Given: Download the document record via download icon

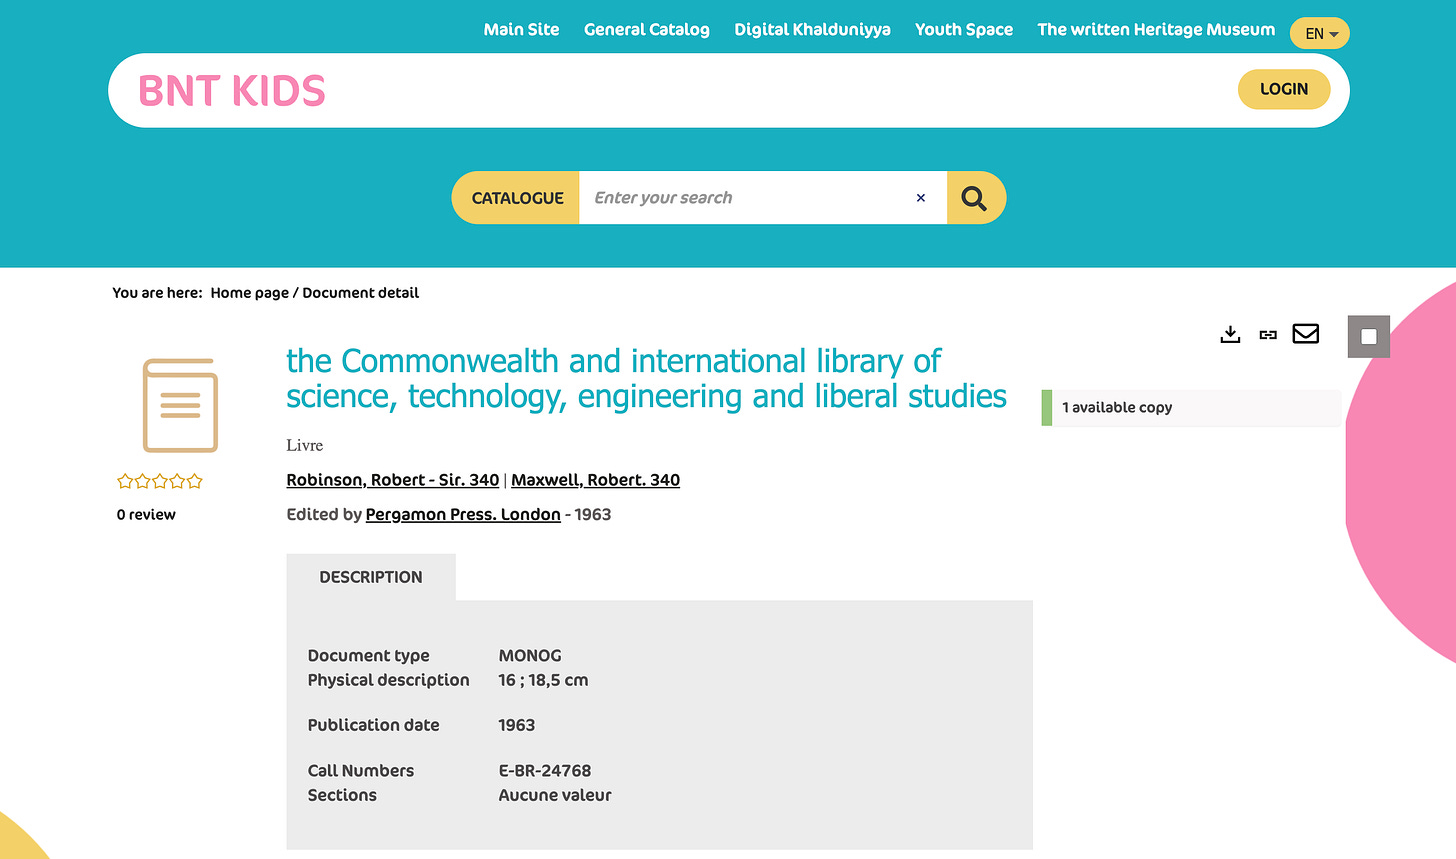Looking at the screenshot, I should point(1230,334).
